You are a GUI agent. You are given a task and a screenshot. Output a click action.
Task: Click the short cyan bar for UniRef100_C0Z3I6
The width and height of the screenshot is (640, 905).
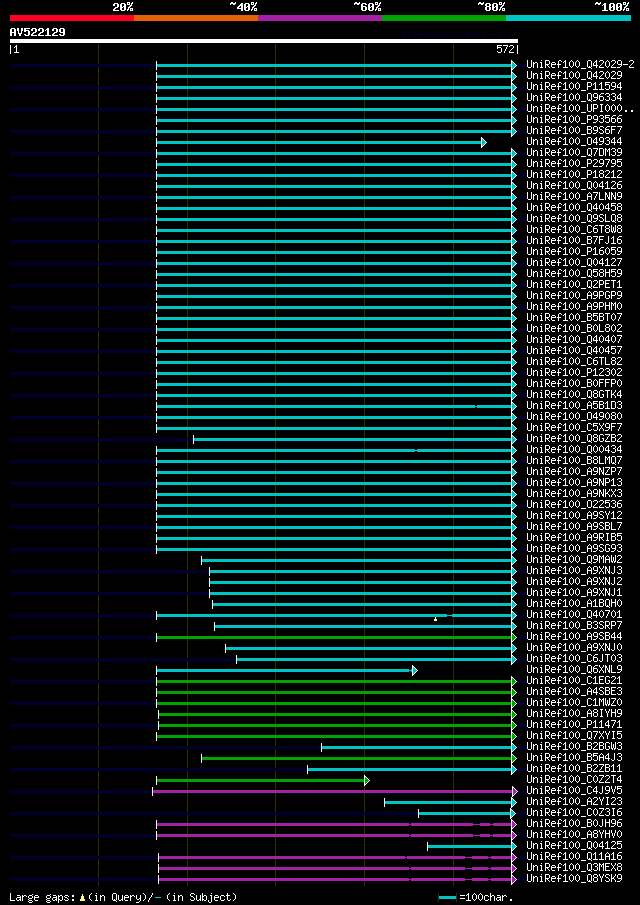(x=467, y=814)
